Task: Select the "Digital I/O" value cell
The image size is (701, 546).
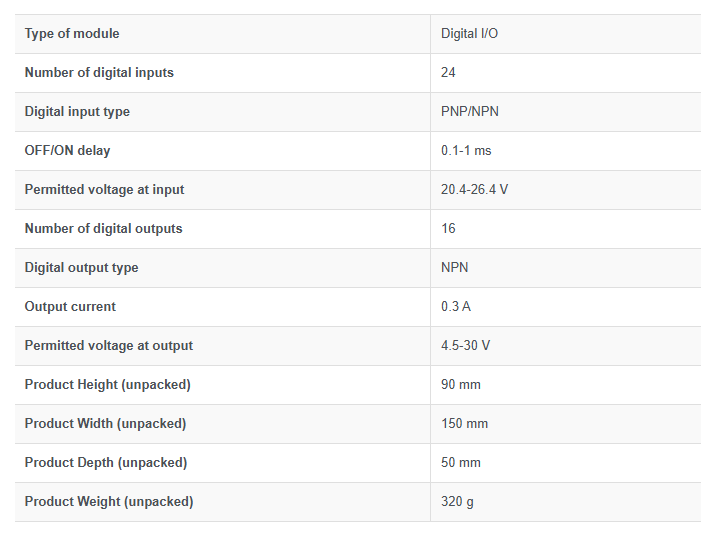Action: pyautogui.click(x=469, y=34)
